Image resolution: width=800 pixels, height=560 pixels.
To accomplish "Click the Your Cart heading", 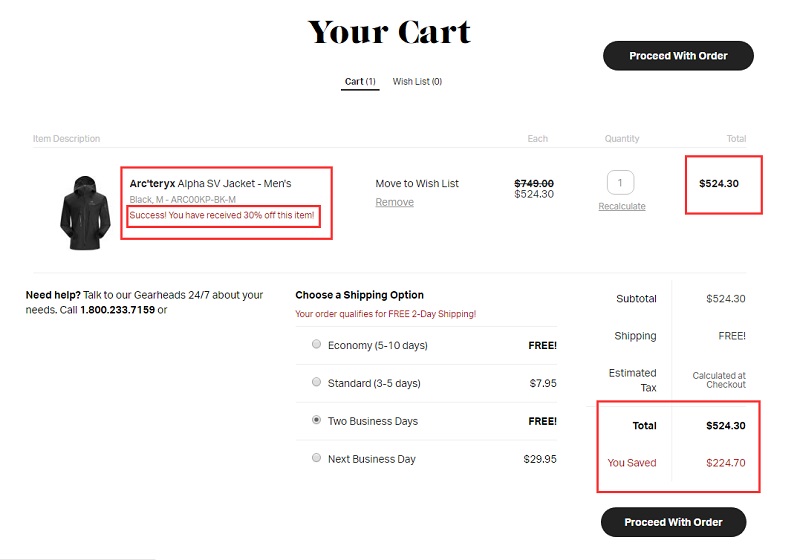I will (x=389, y=32).
